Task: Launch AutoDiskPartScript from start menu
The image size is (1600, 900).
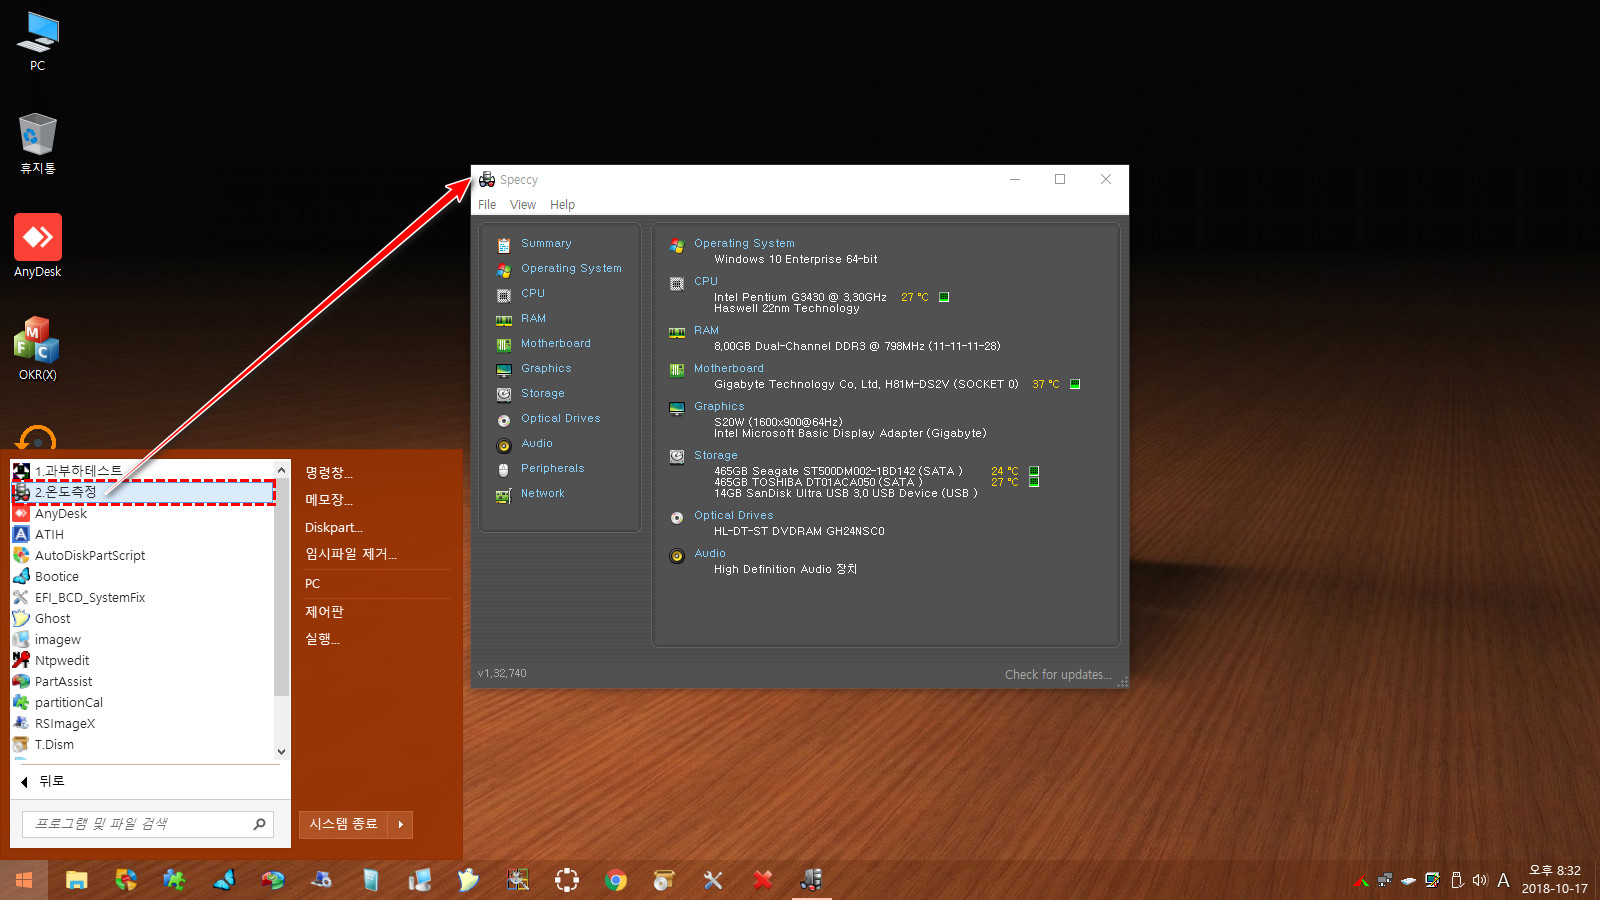Action: 142,555
